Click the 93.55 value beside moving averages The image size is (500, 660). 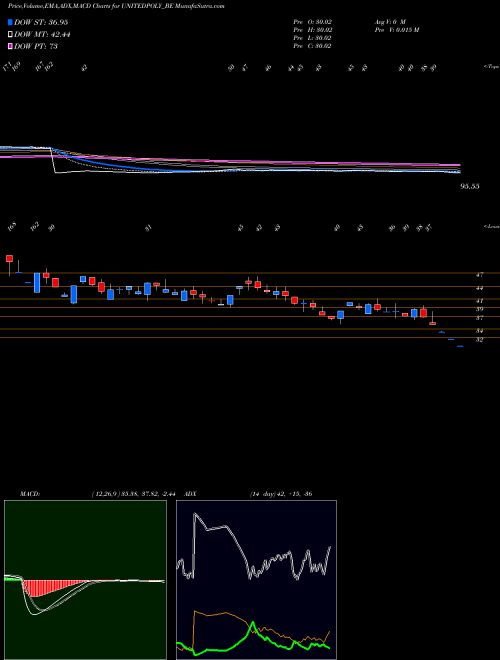[x=470, y=186]
